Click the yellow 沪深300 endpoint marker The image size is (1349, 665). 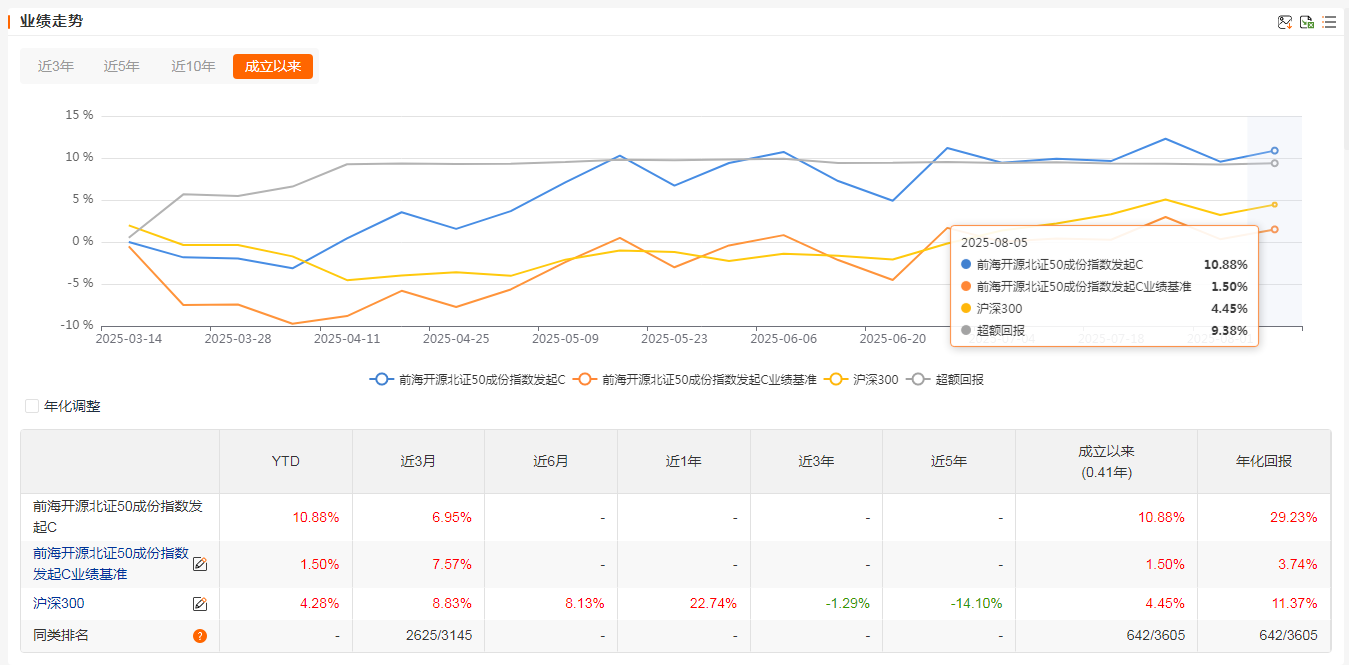(x=1274, y=204)
